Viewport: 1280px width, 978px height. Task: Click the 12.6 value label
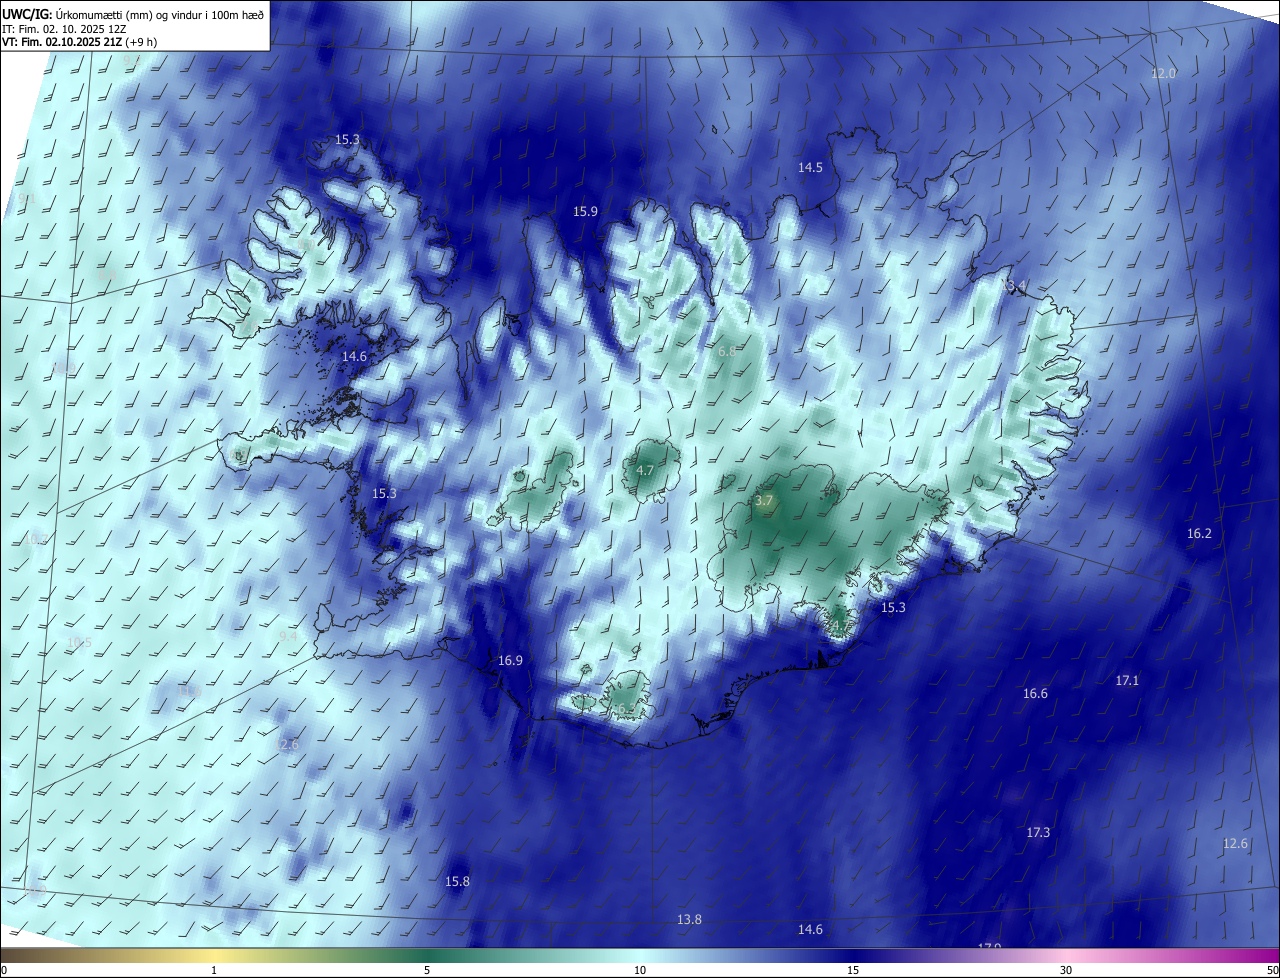click(x=1235, y=844)
